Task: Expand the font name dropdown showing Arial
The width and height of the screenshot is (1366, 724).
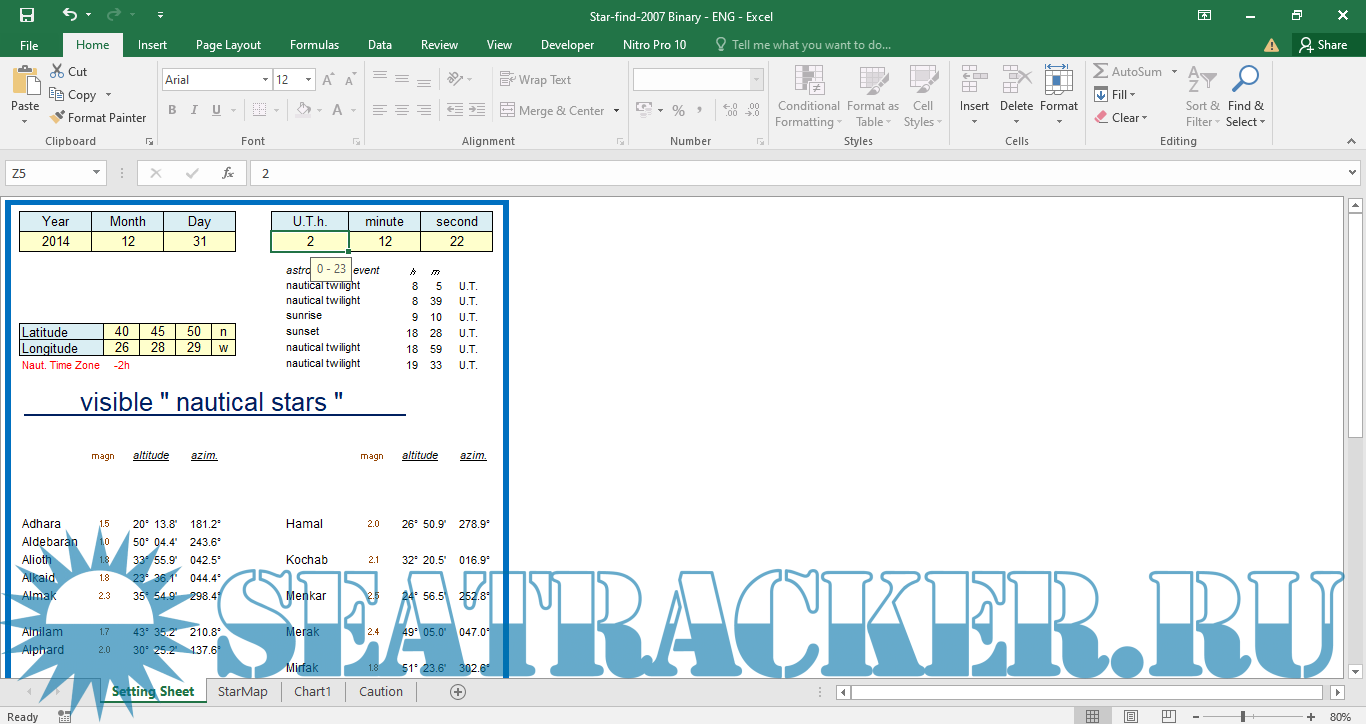Action: [265, 80]
